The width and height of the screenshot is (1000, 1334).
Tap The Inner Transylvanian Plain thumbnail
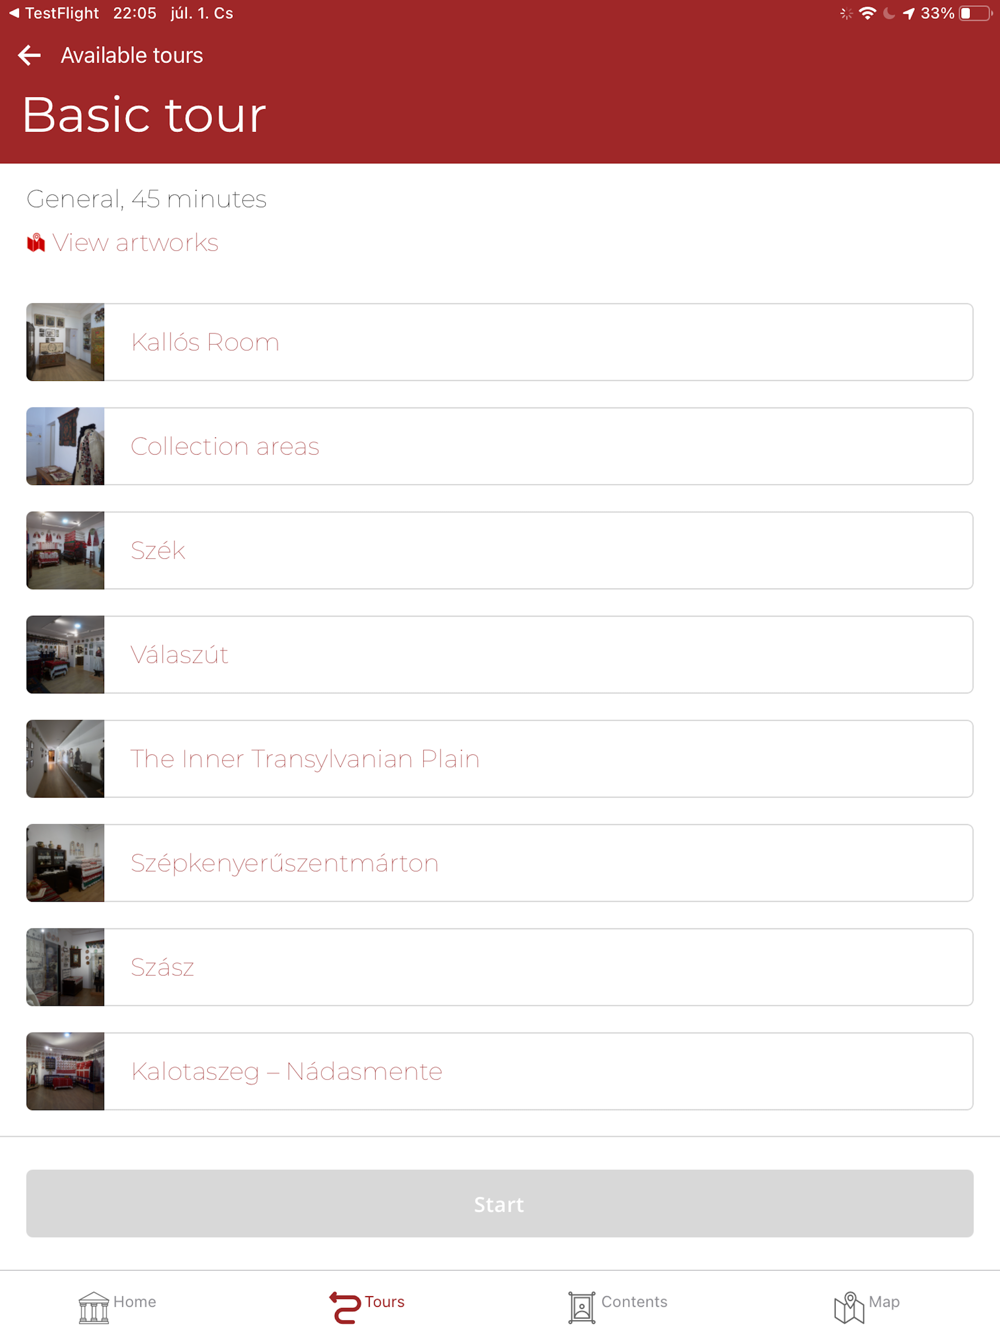(x=65, y=759)
